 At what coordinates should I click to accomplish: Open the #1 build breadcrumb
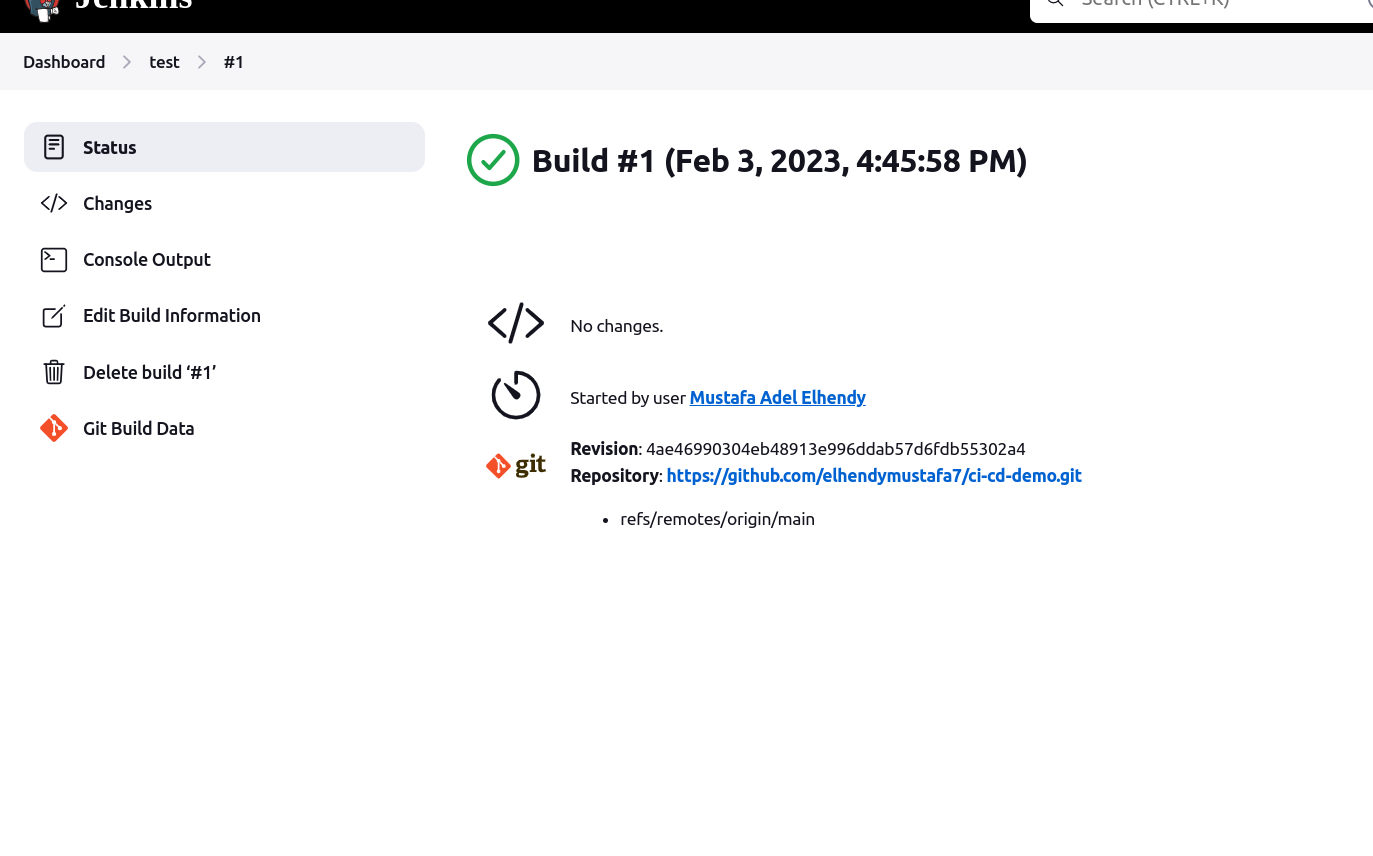coord(234,62)
